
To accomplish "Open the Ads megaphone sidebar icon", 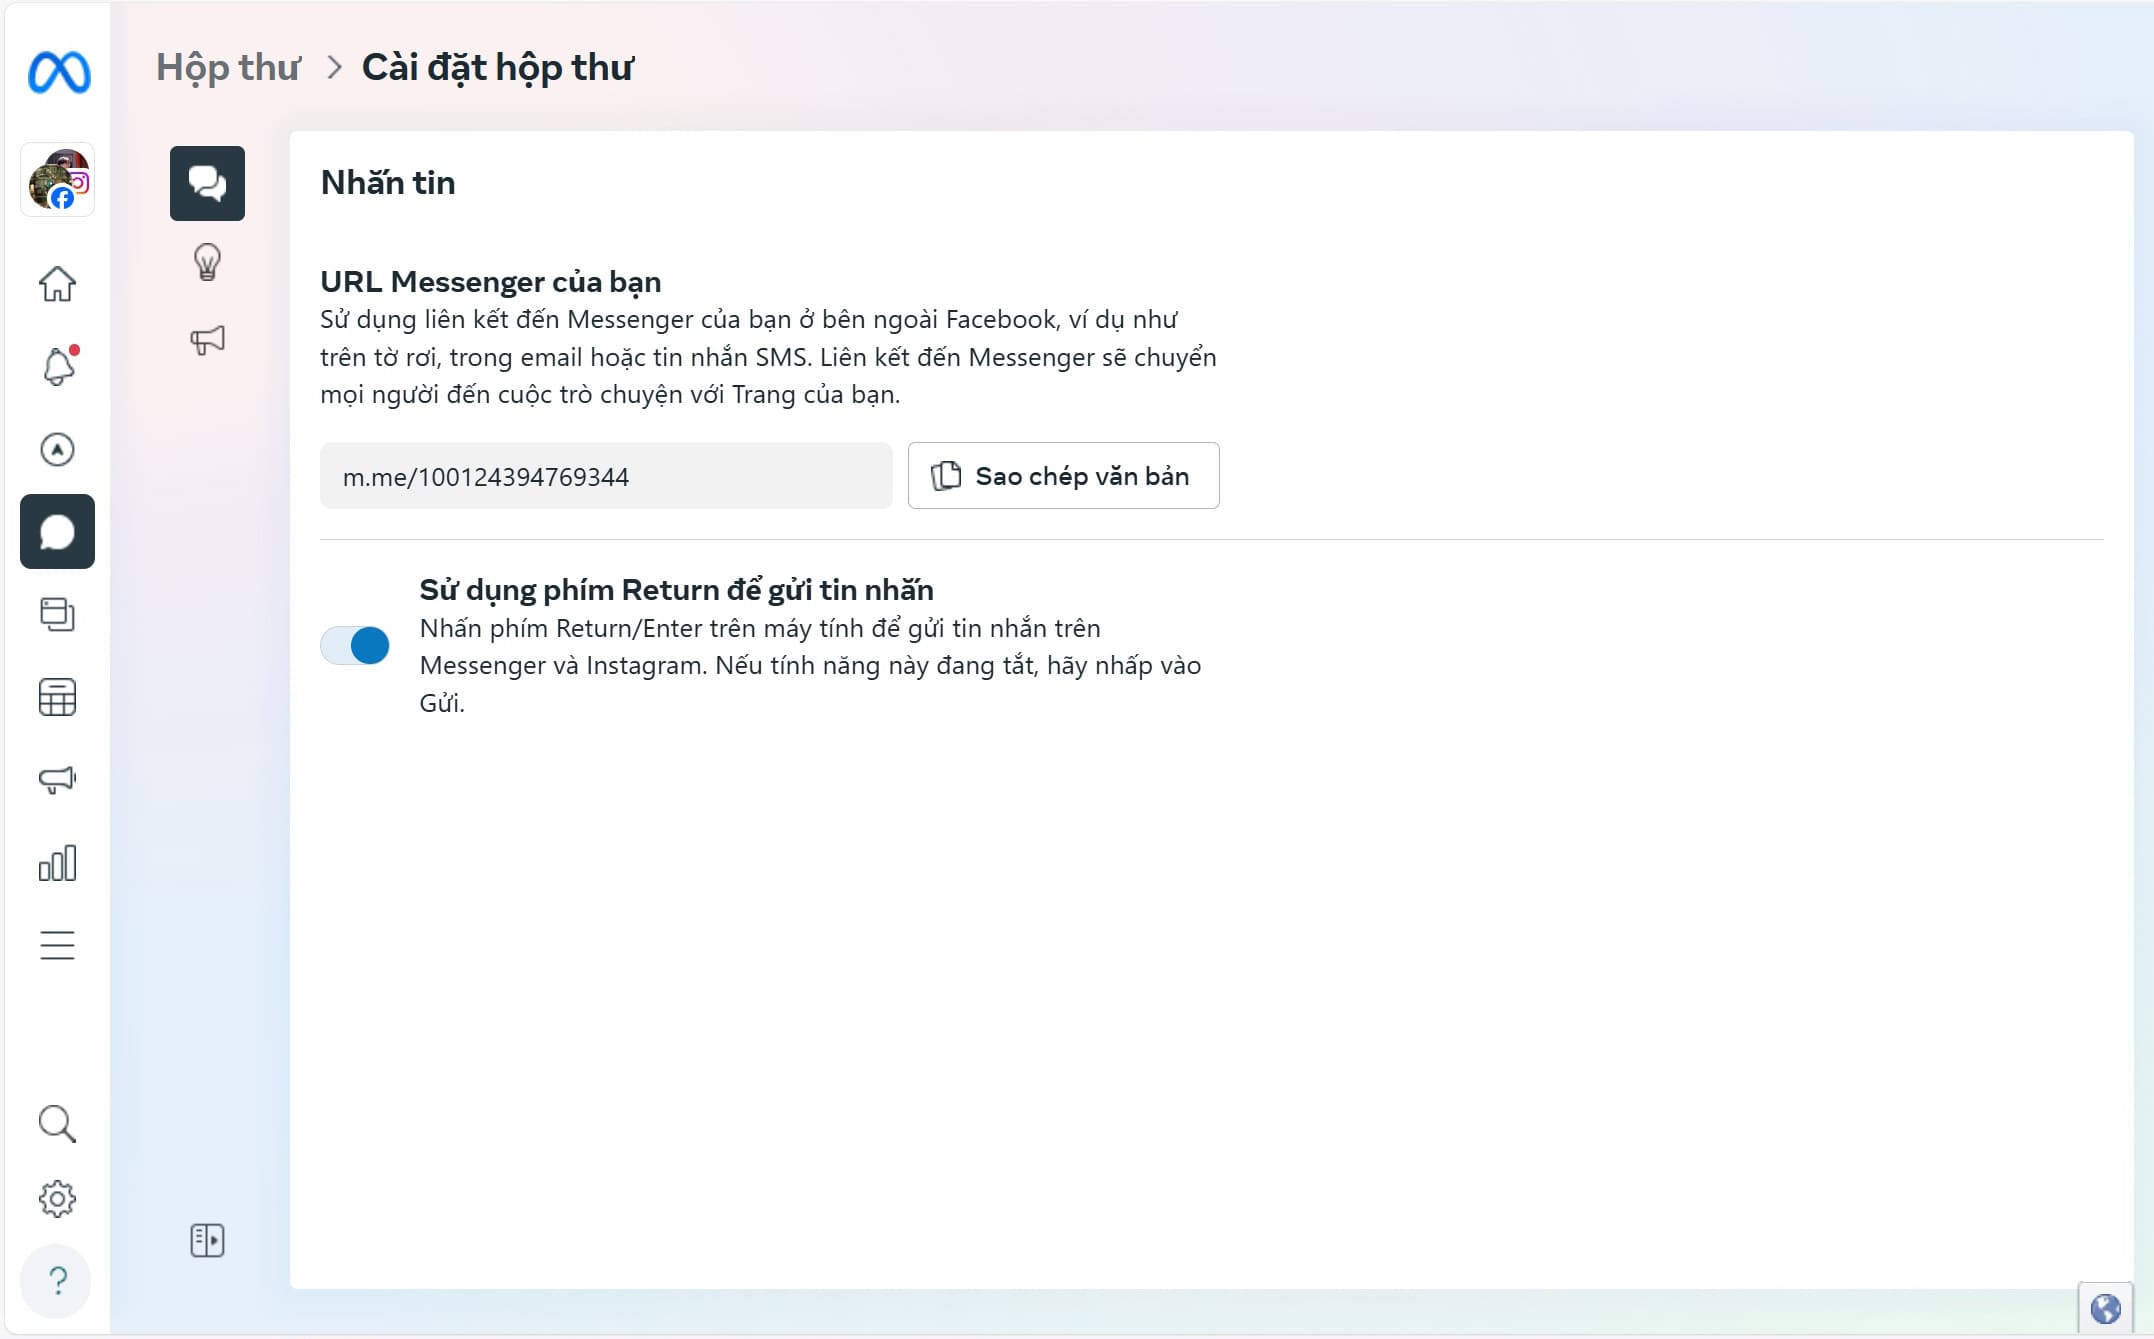I will point(57,780).
